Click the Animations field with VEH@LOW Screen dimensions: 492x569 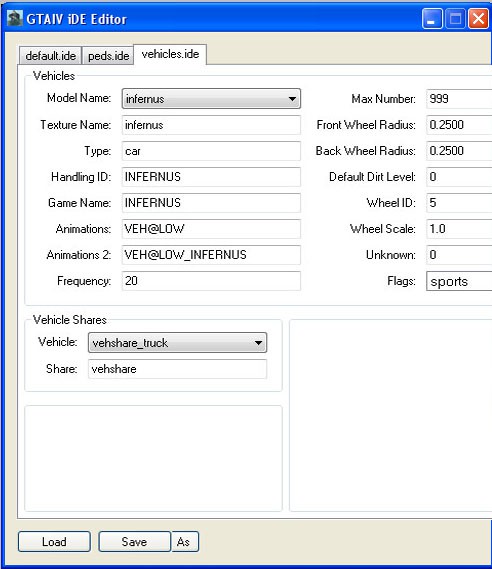pyautogui.click(x=211, y=229)
